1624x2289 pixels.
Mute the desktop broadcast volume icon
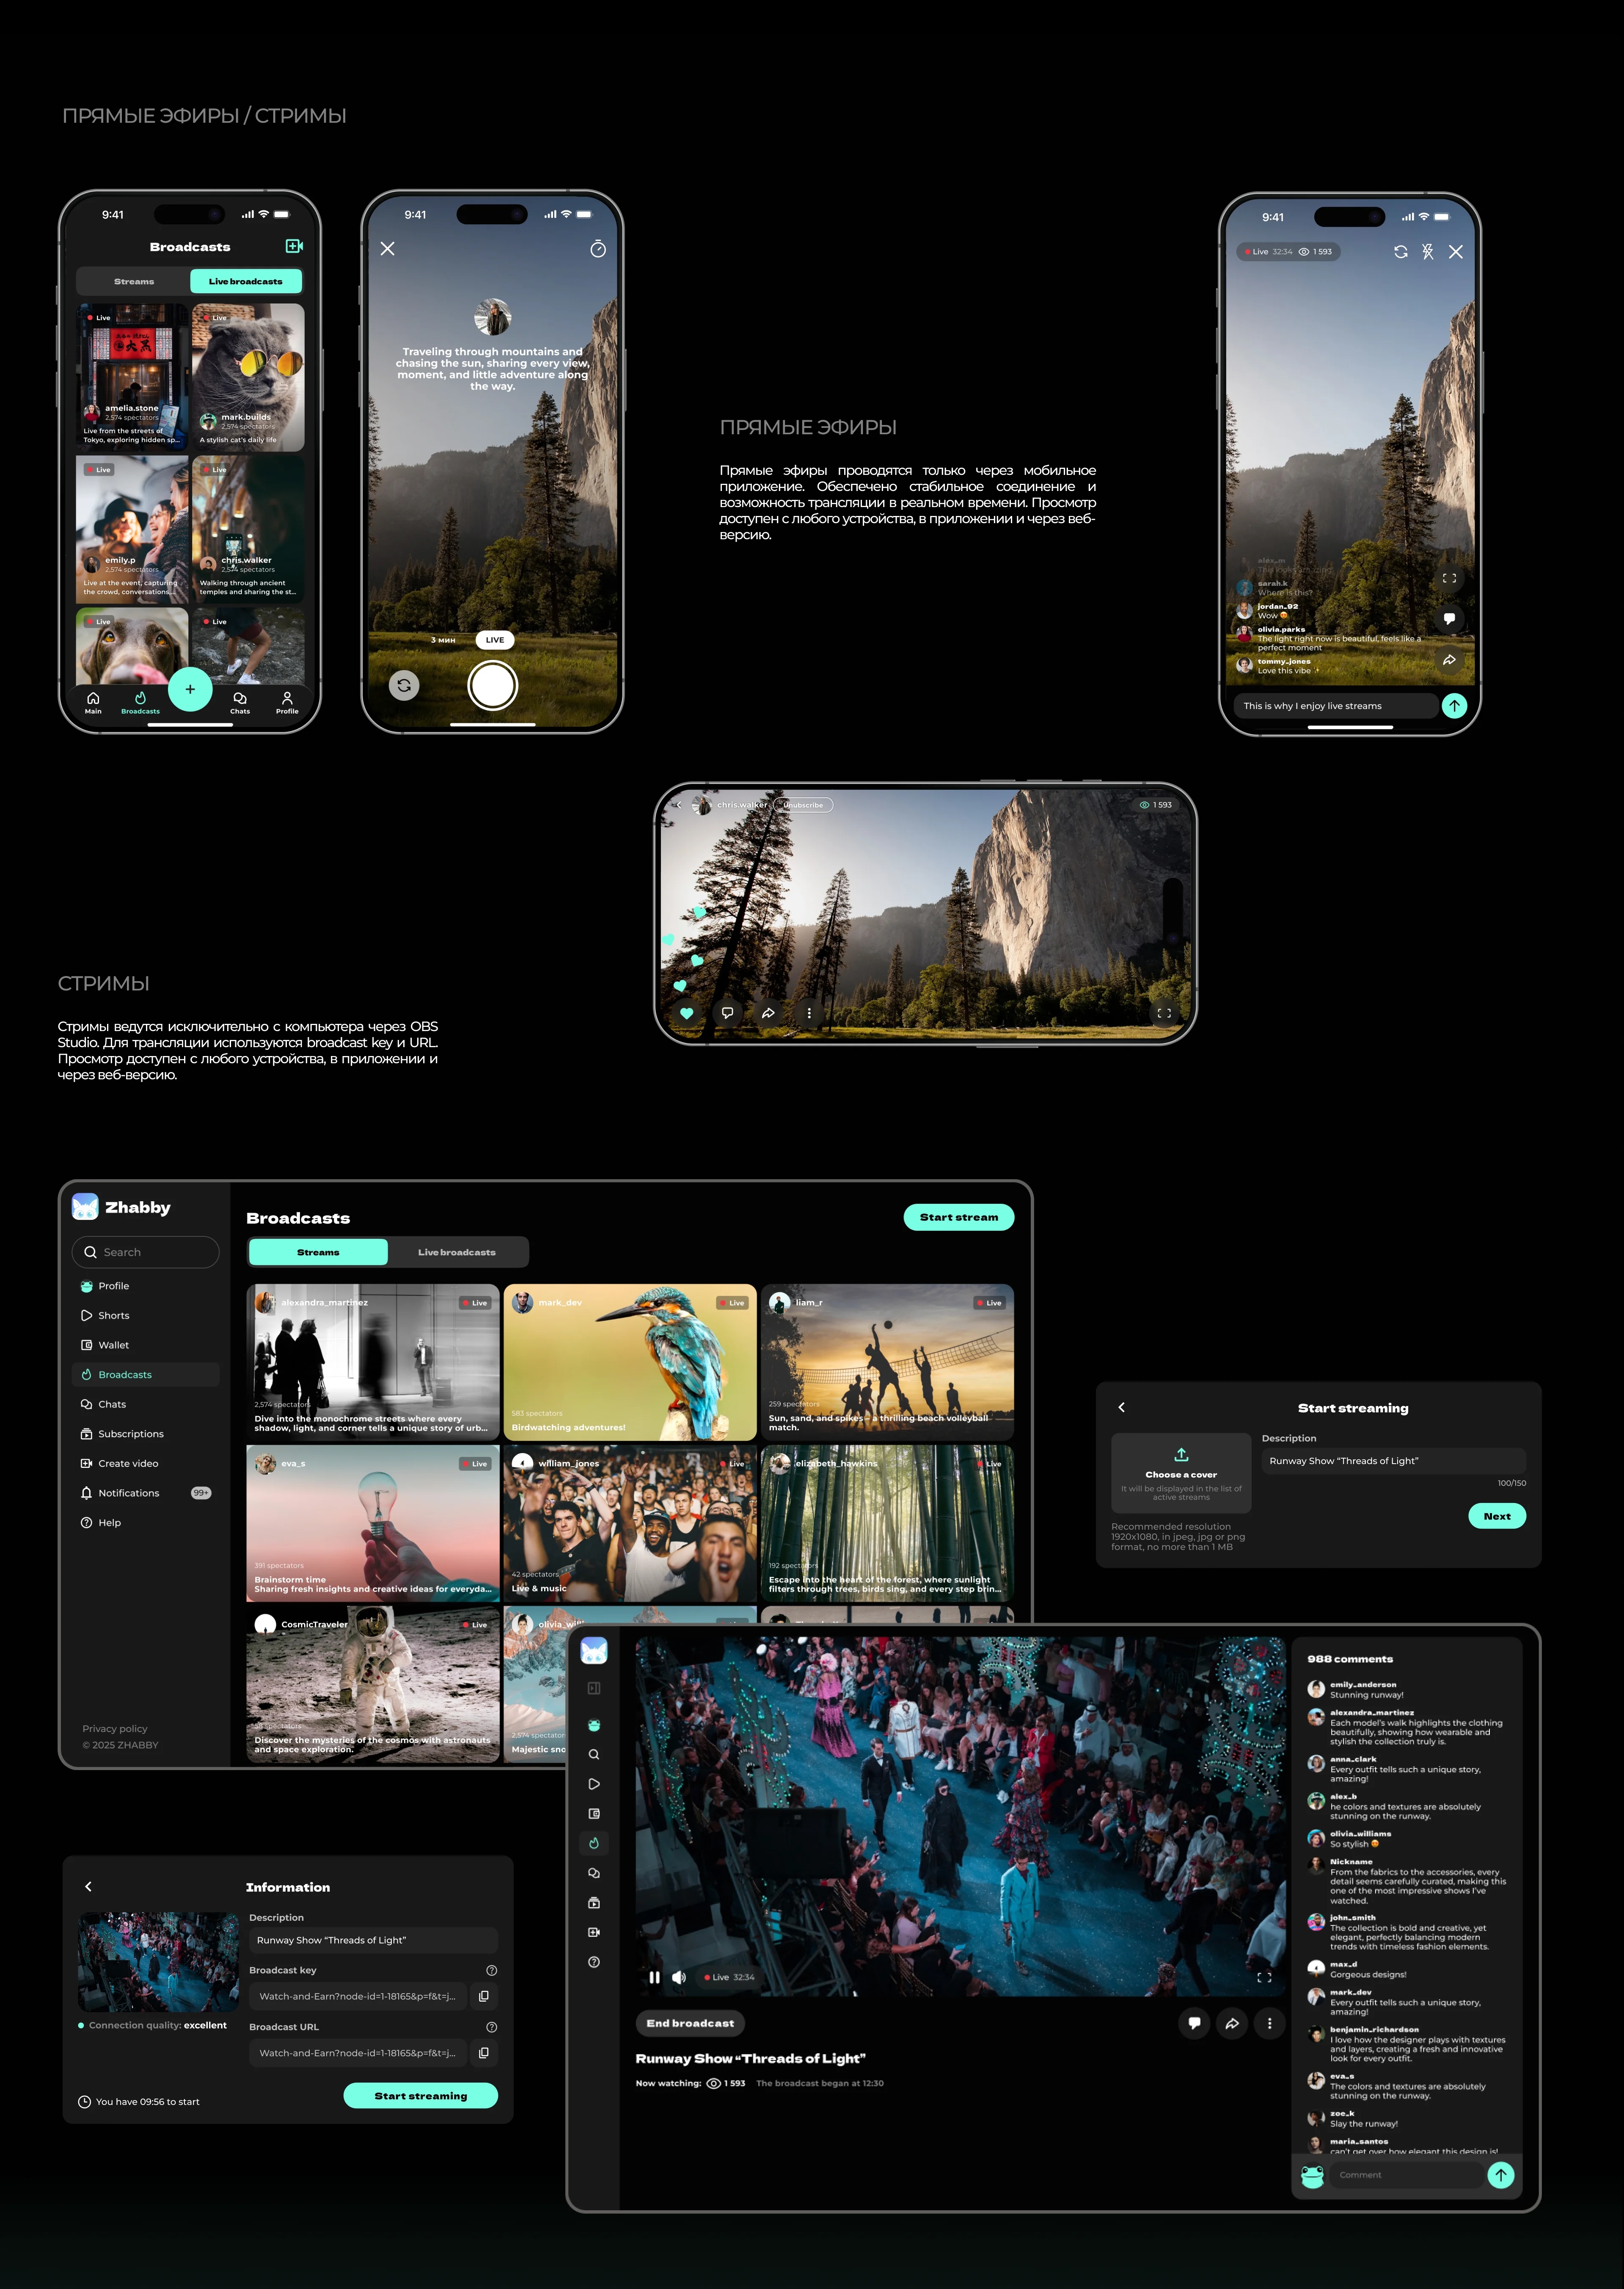point(679,1977)
